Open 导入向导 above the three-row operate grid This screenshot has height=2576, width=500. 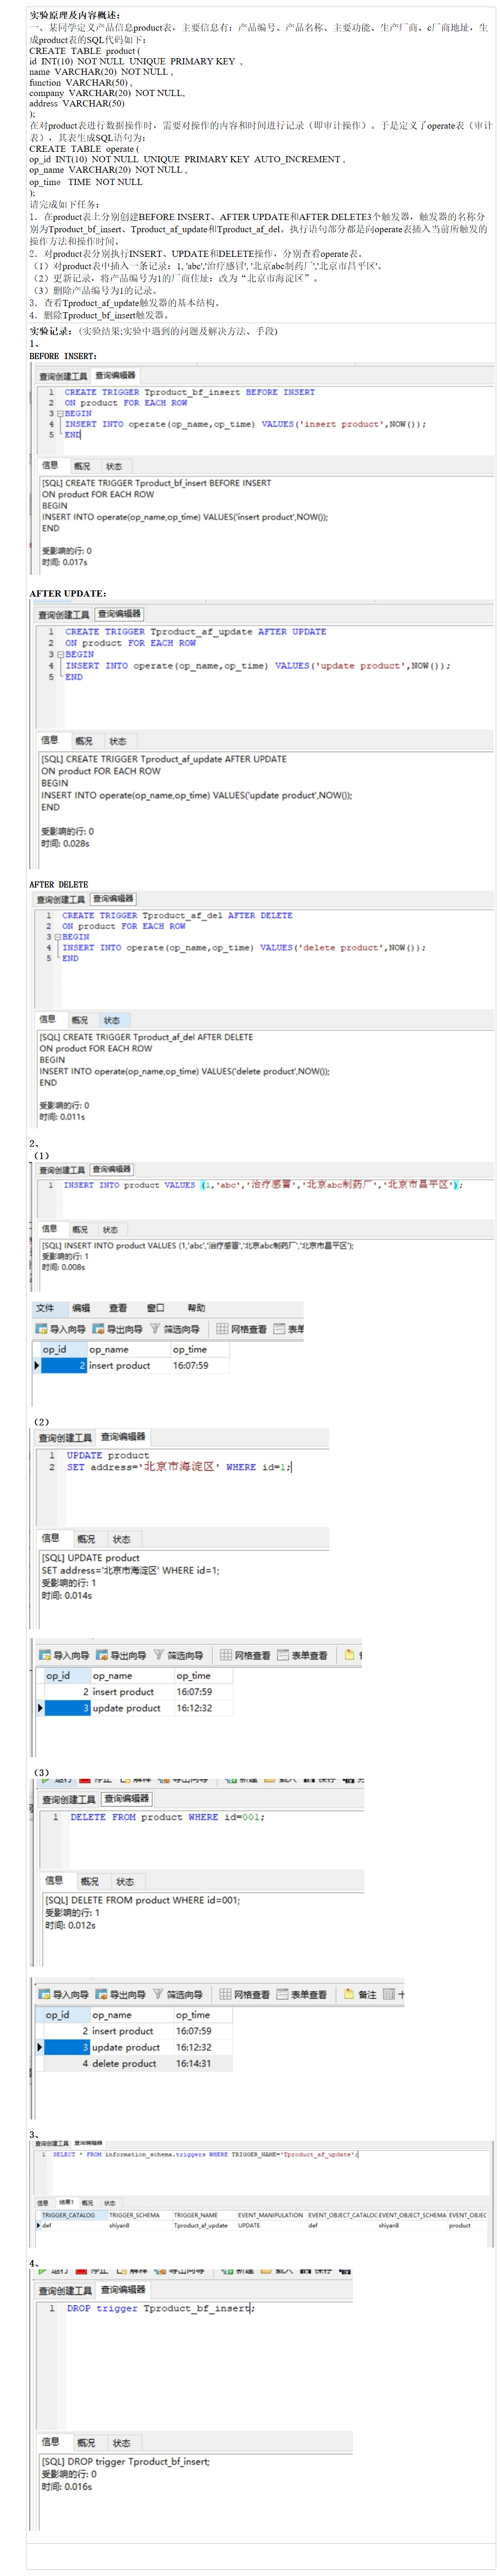(63, 1994)
